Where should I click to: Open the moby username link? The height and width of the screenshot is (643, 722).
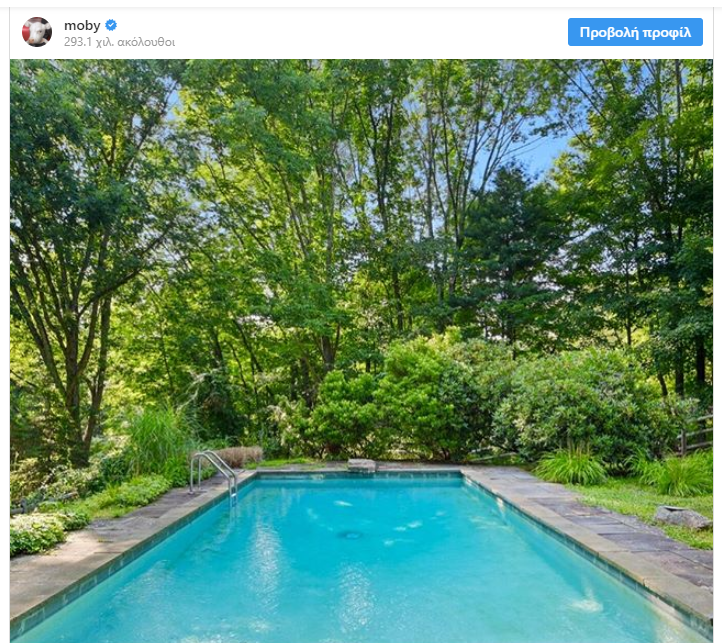(82, 25)
